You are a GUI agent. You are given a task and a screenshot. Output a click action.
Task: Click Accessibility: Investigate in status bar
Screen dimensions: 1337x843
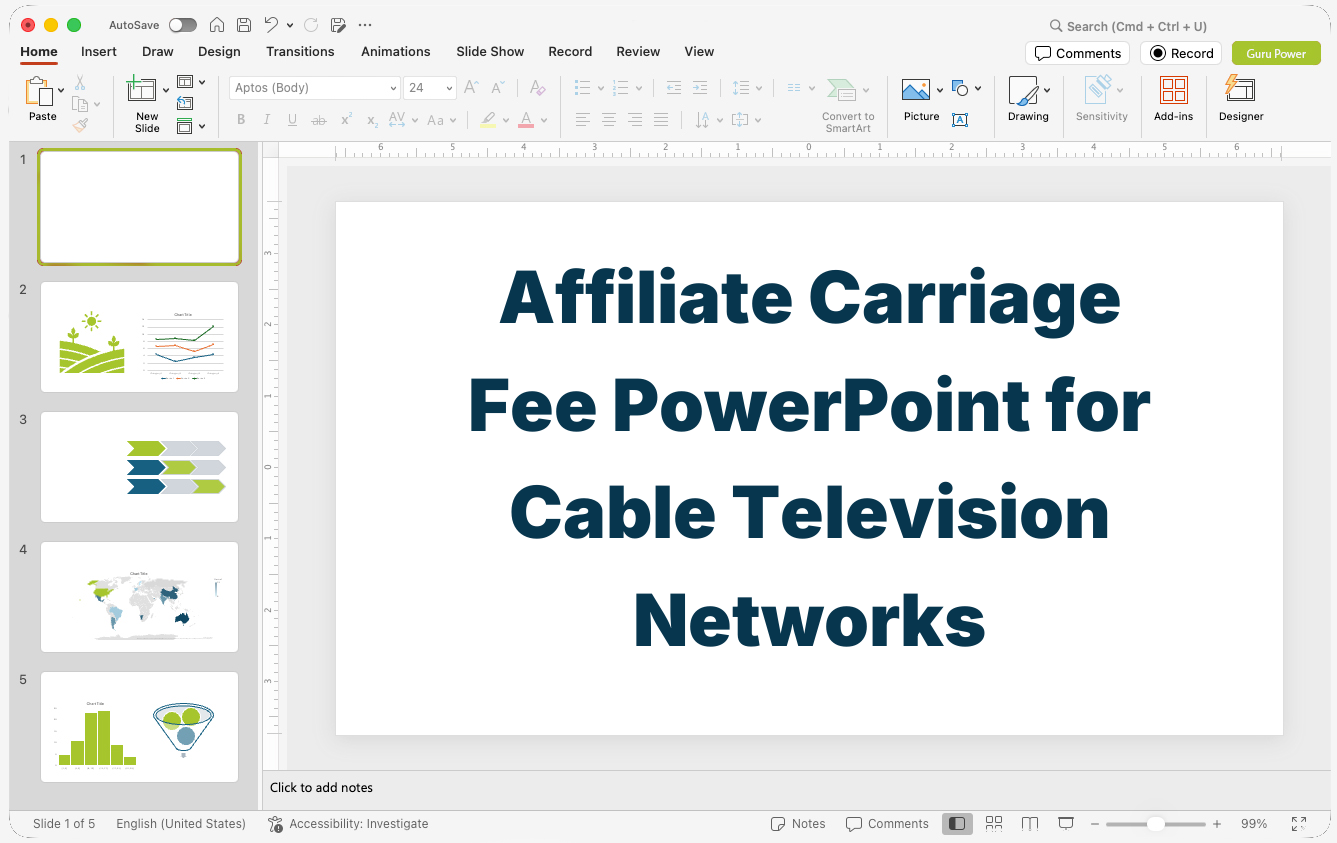point(348,824)
